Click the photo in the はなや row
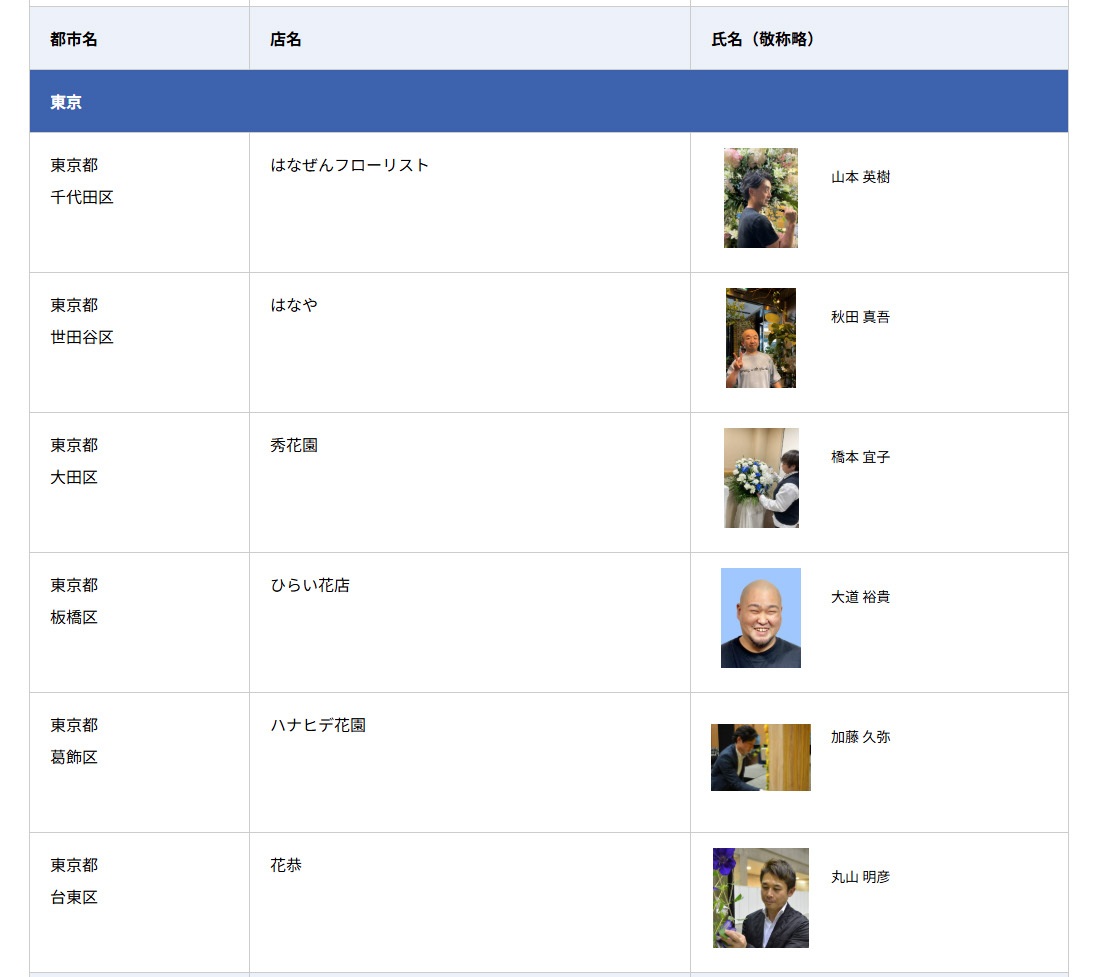1098x977 pixels. 760,338
